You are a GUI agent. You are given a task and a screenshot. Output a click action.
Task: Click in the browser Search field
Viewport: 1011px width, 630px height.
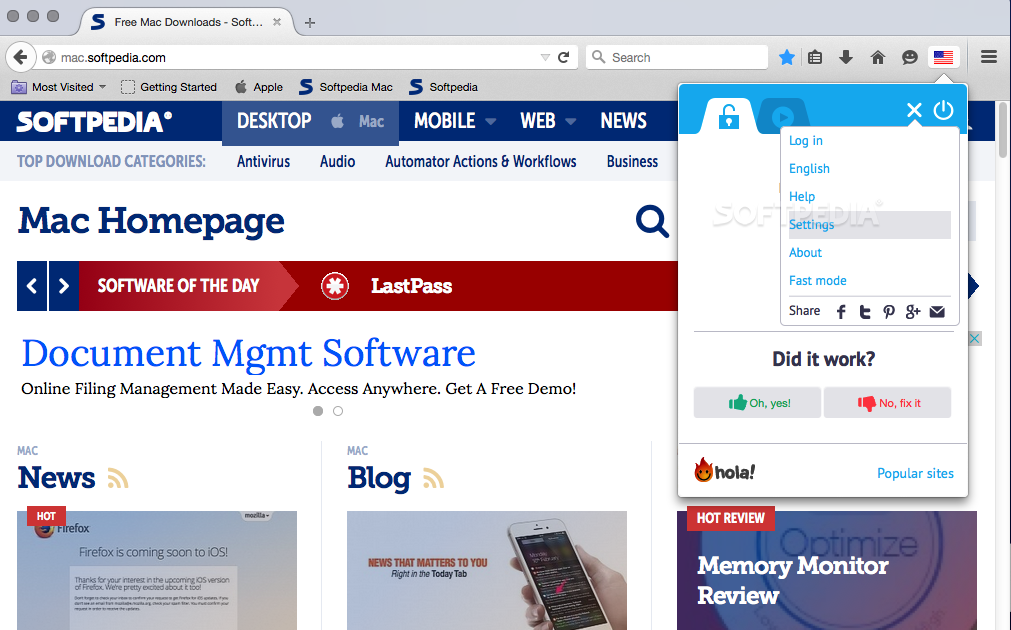[x=677, y=57]
